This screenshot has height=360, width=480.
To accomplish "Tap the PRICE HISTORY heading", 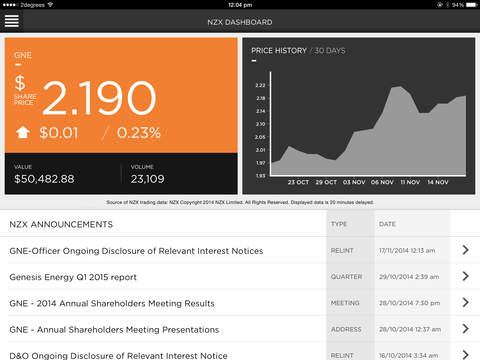I will pos(279,51).
